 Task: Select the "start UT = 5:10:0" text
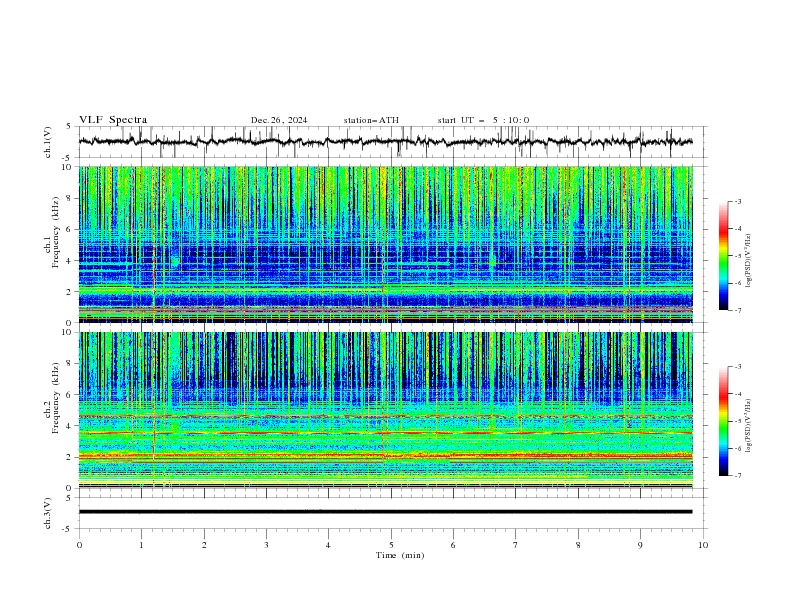tap(483, 120)
